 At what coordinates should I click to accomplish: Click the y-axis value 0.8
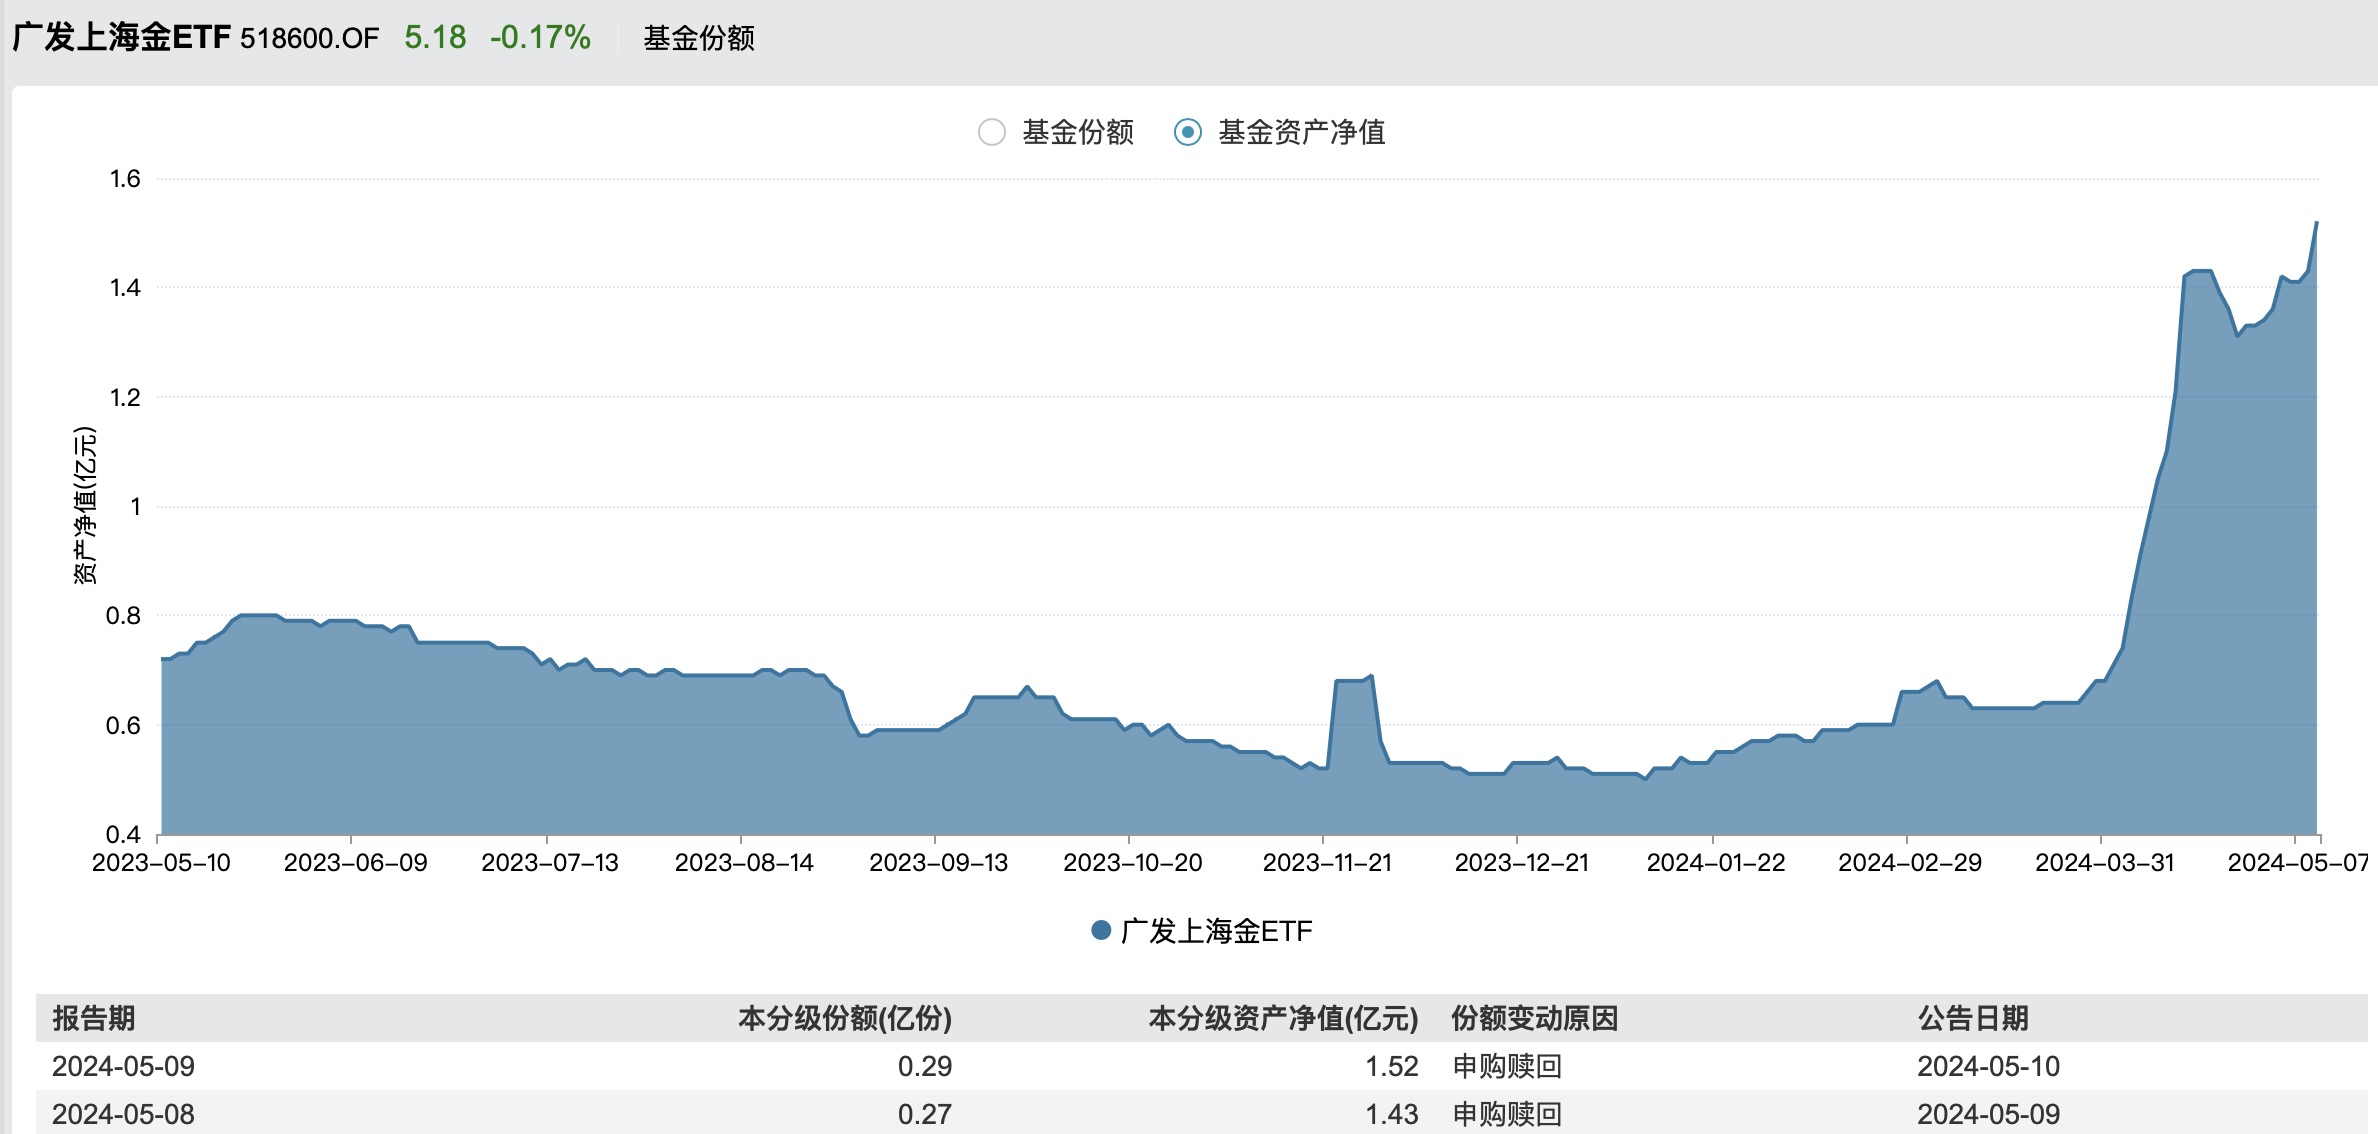coord(123,616)
